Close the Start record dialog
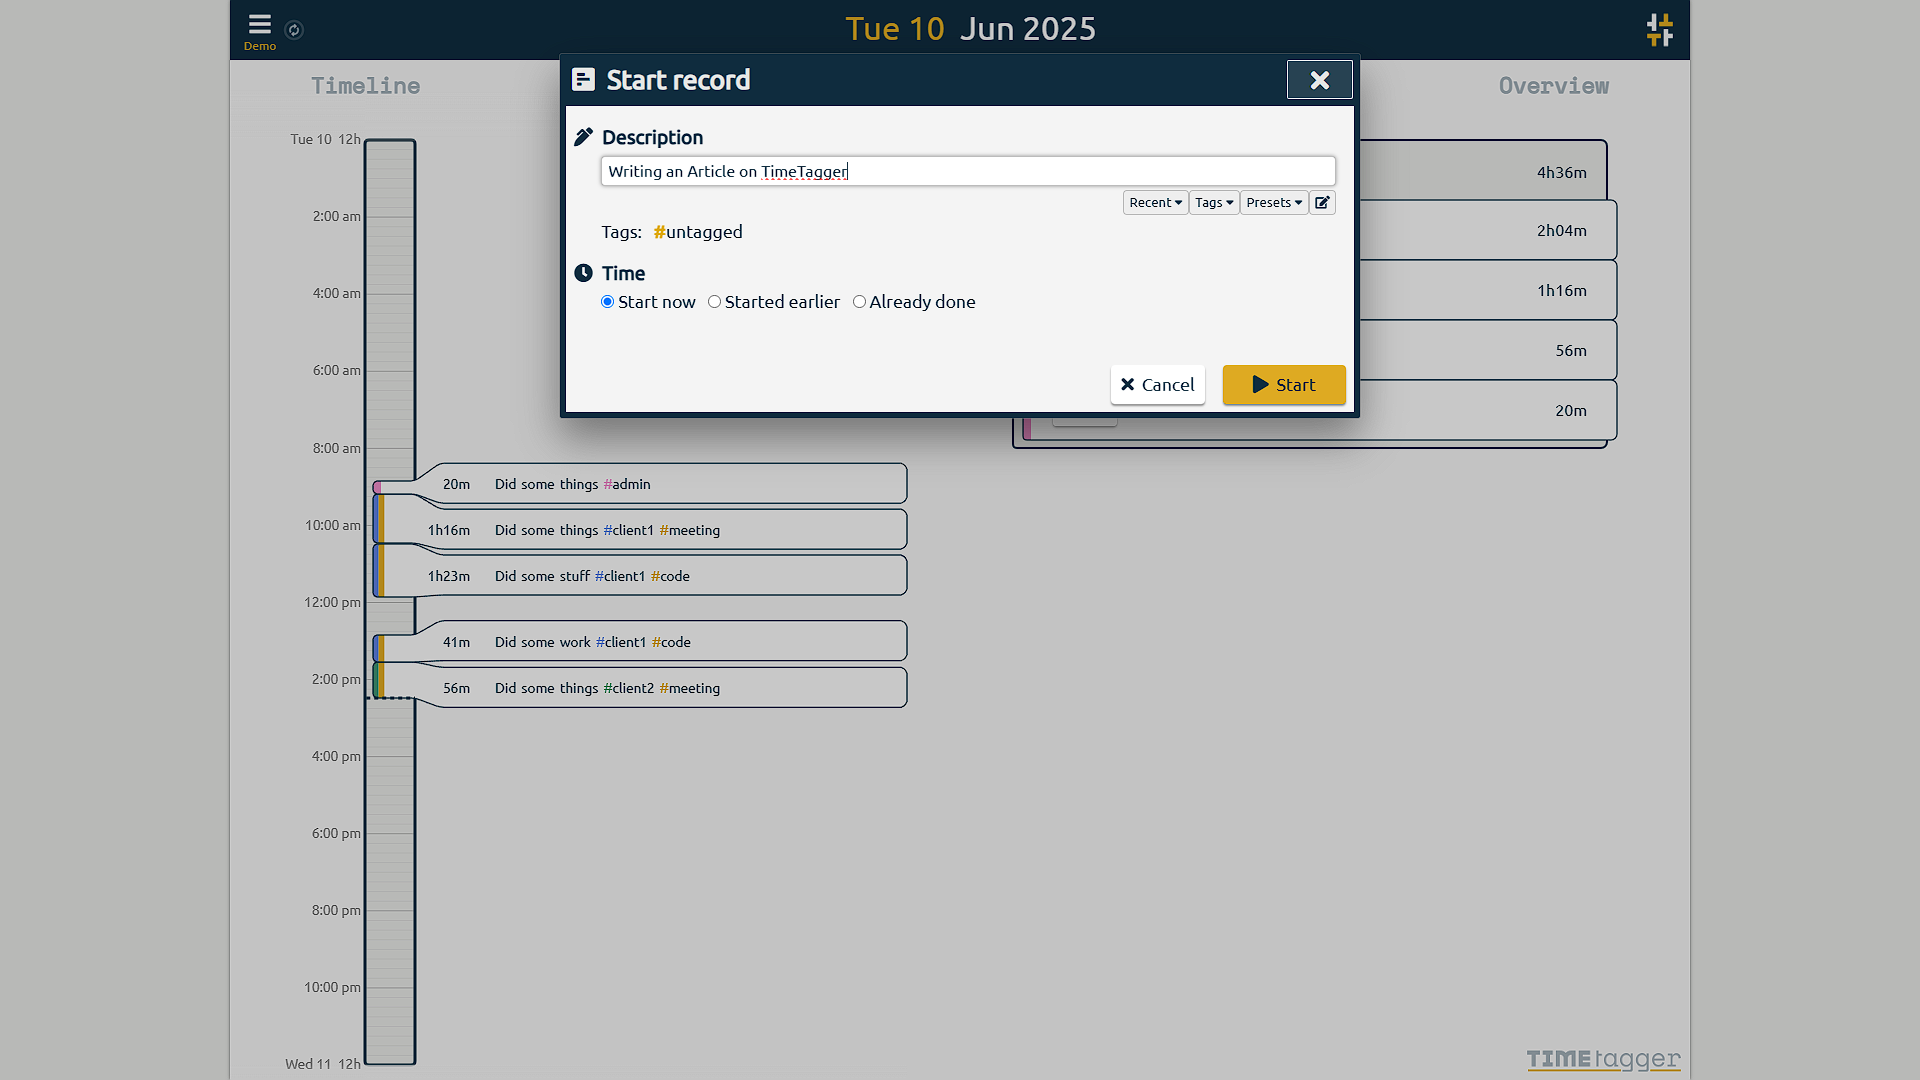This screenshot has width=1920, height=1080. [1320, 80]
